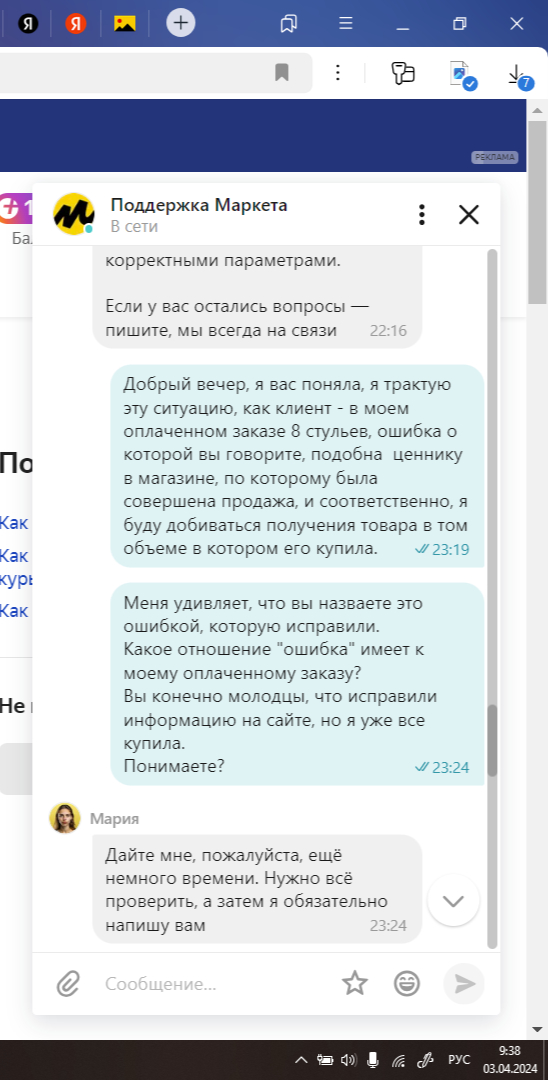The height and width of the screenshot is (1080, 548).
Task: Click the Yandex Market logo avatar
Action: [x=74, y=214]
